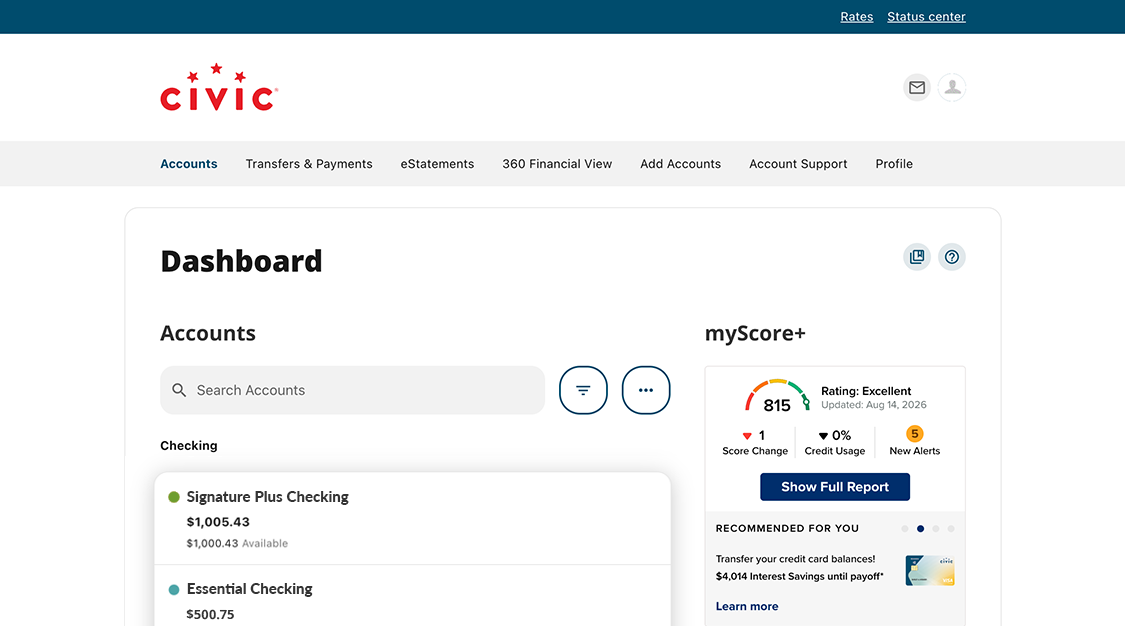The width and height of the screenshot is (1125, 626).
Task: Open the user profile avatar icon
Action: point(952,87)
